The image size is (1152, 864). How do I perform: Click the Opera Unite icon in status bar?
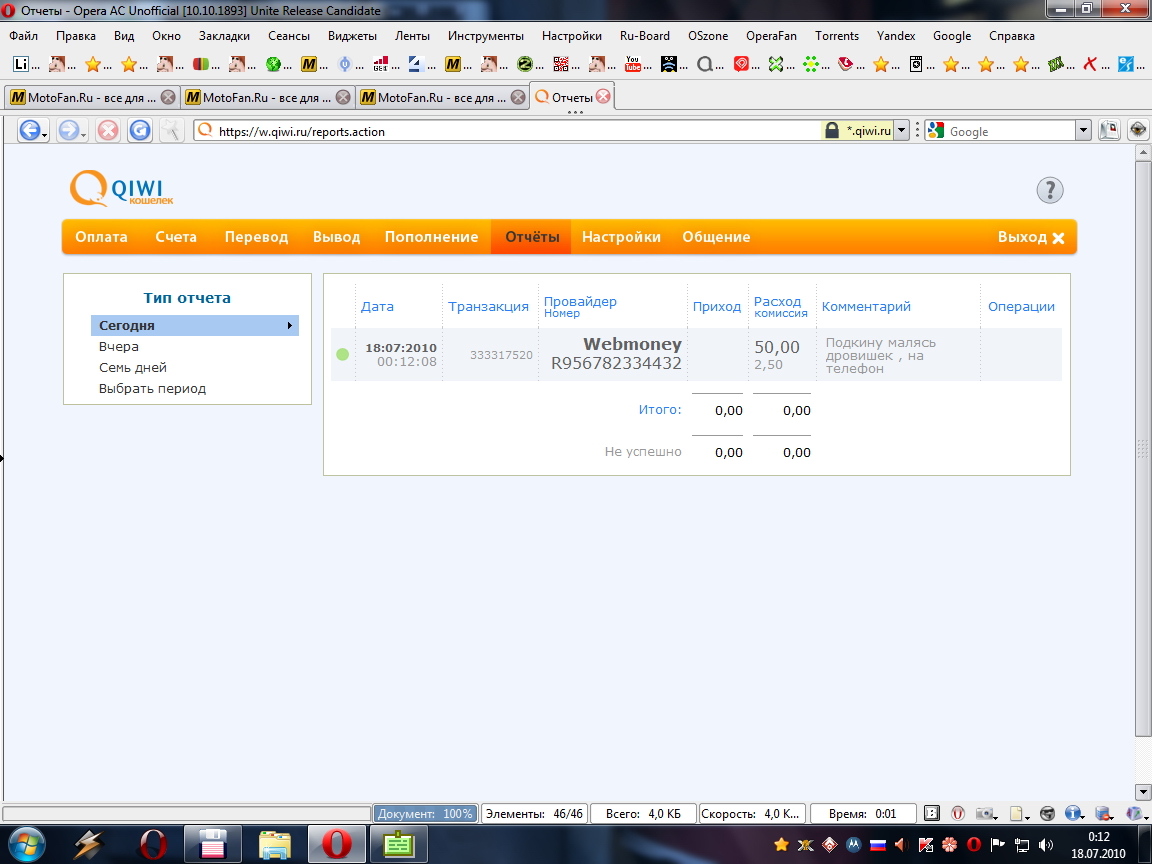pos(957,813)
